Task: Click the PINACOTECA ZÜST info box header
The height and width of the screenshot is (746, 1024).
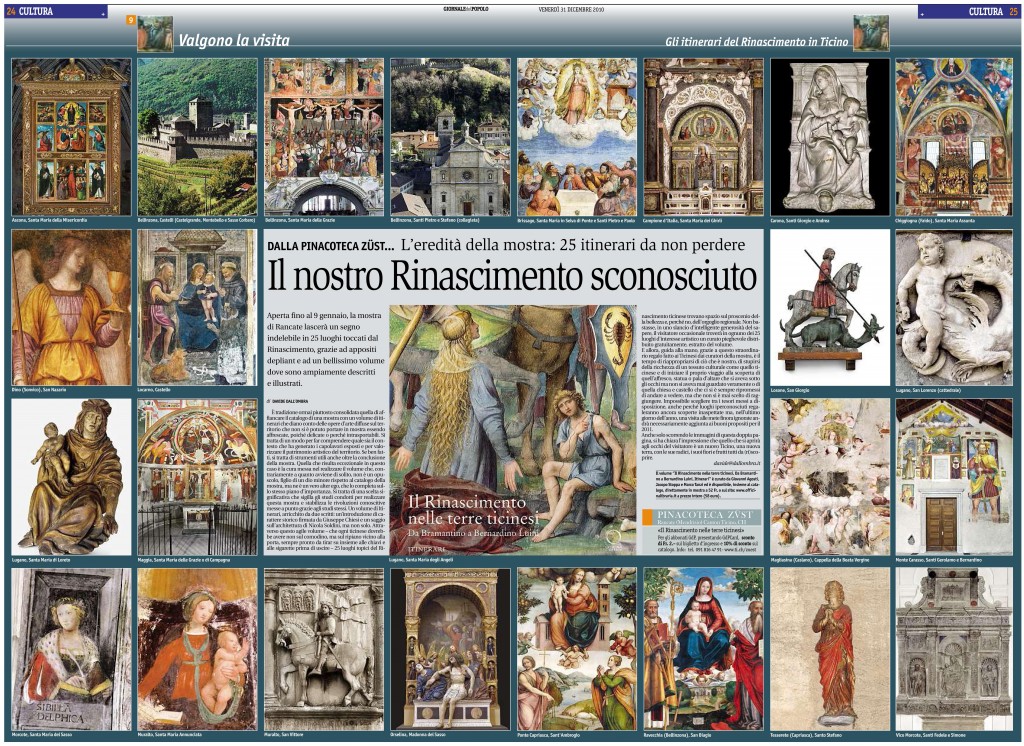Action: coord(702,518)
